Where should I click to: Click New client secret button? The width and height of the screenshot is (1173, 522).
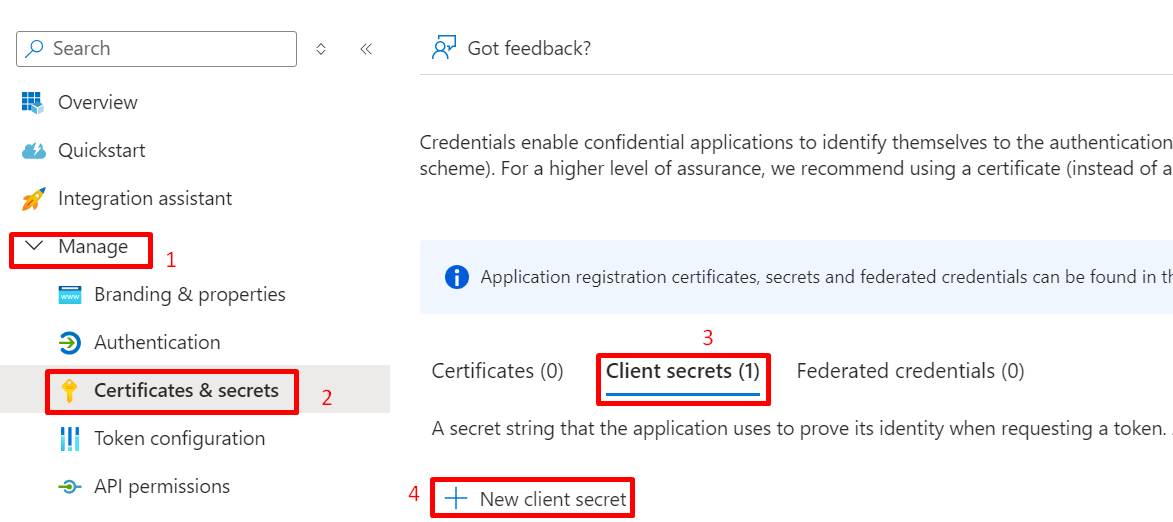[537, 498]
